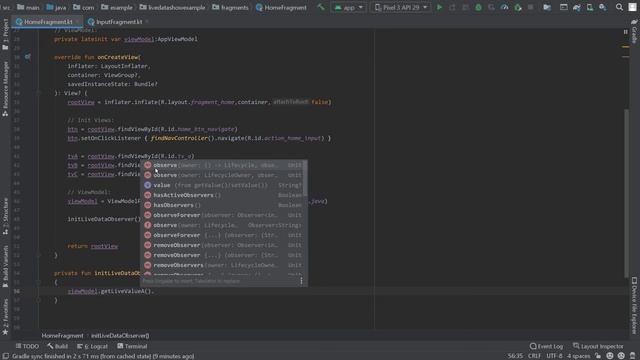Screen dimensions: 640x360
Task: Close the InputFragment.kt tab
Action: pos(147,22)
